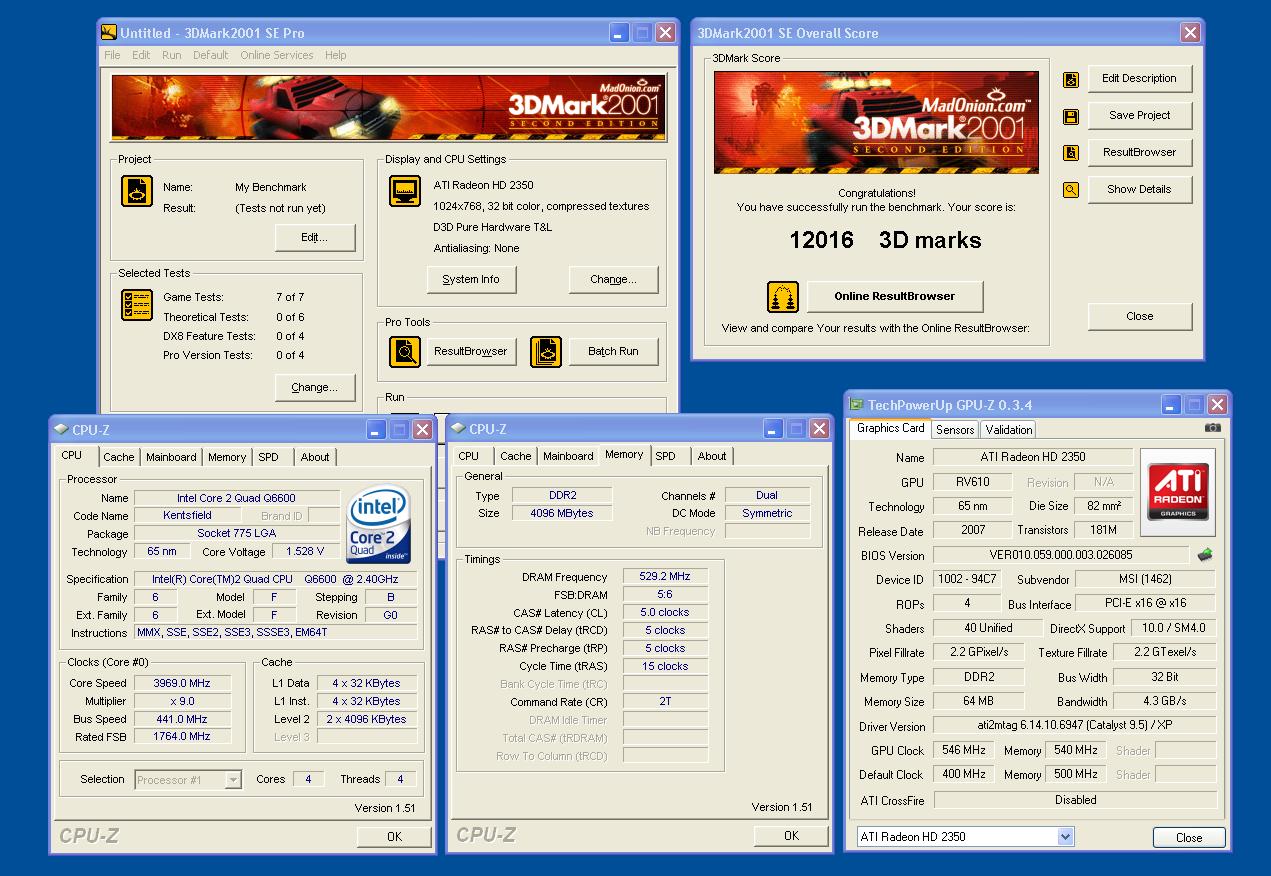1271x876 pixels.
Task: Open Processor #1 selection dropdown
Action: 233,779
